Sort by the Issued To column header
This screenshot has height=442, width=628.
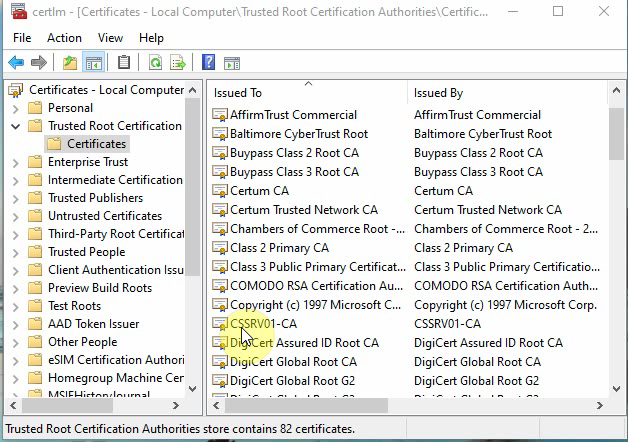click(238, 93)
